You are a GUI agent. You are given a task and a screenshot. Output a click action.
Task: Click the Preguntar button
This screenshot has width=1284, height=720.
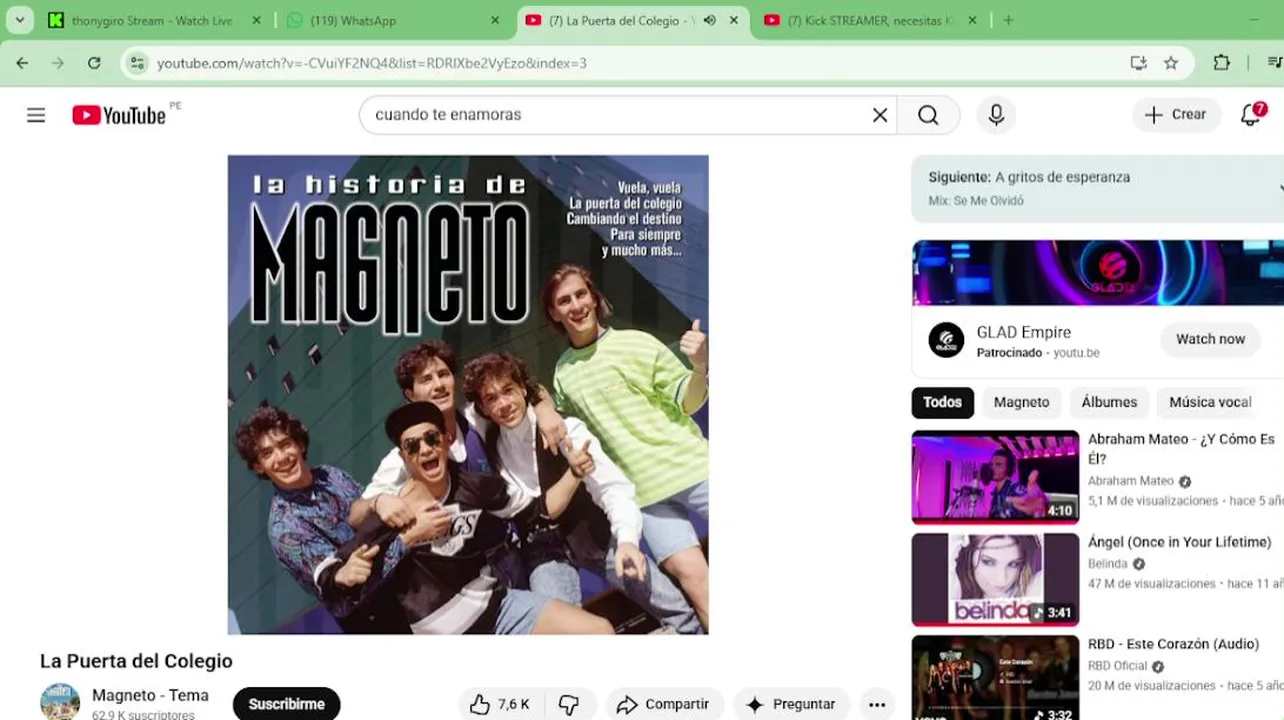791,704
